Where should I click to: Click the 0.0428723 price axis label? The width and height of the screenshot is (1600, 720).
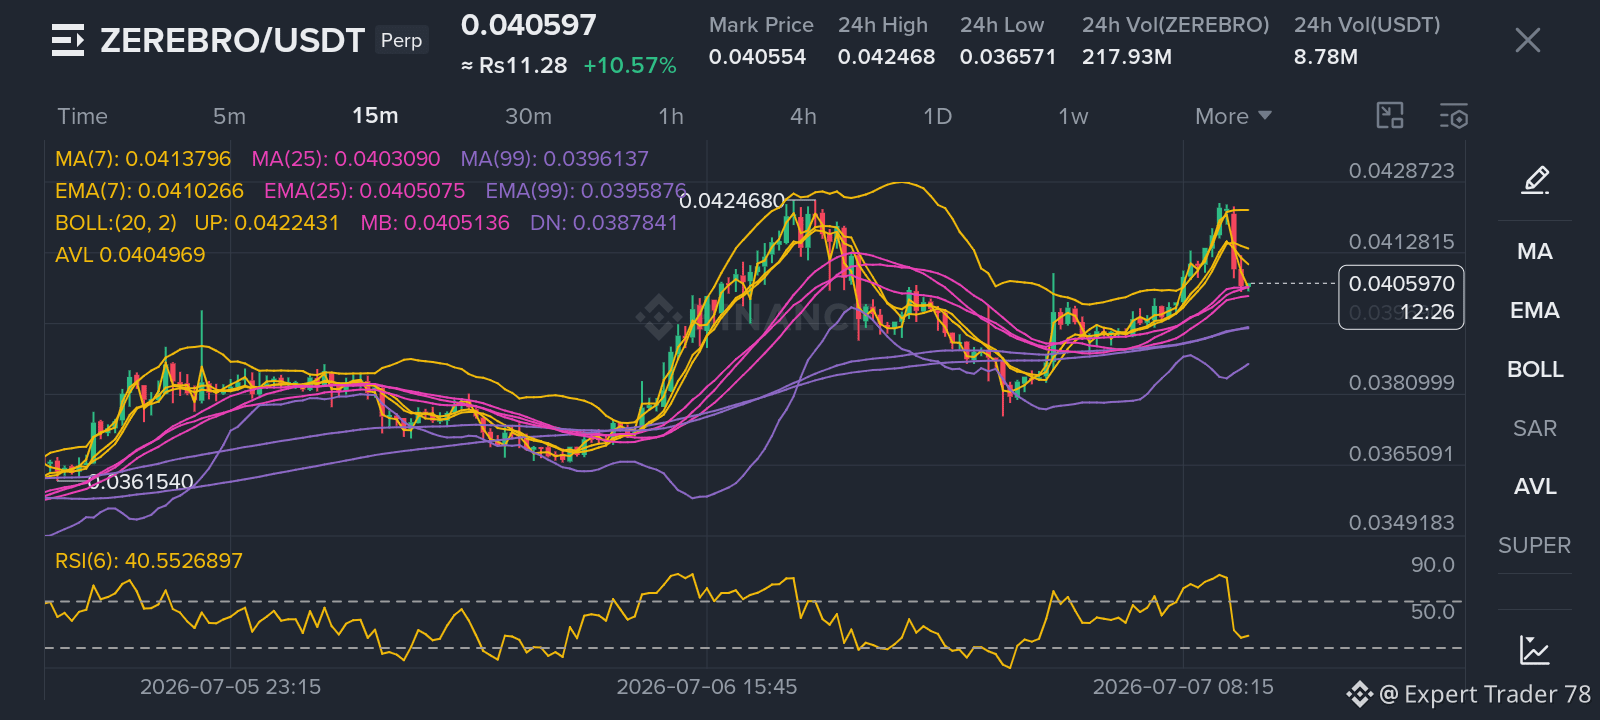point(1401,171)
